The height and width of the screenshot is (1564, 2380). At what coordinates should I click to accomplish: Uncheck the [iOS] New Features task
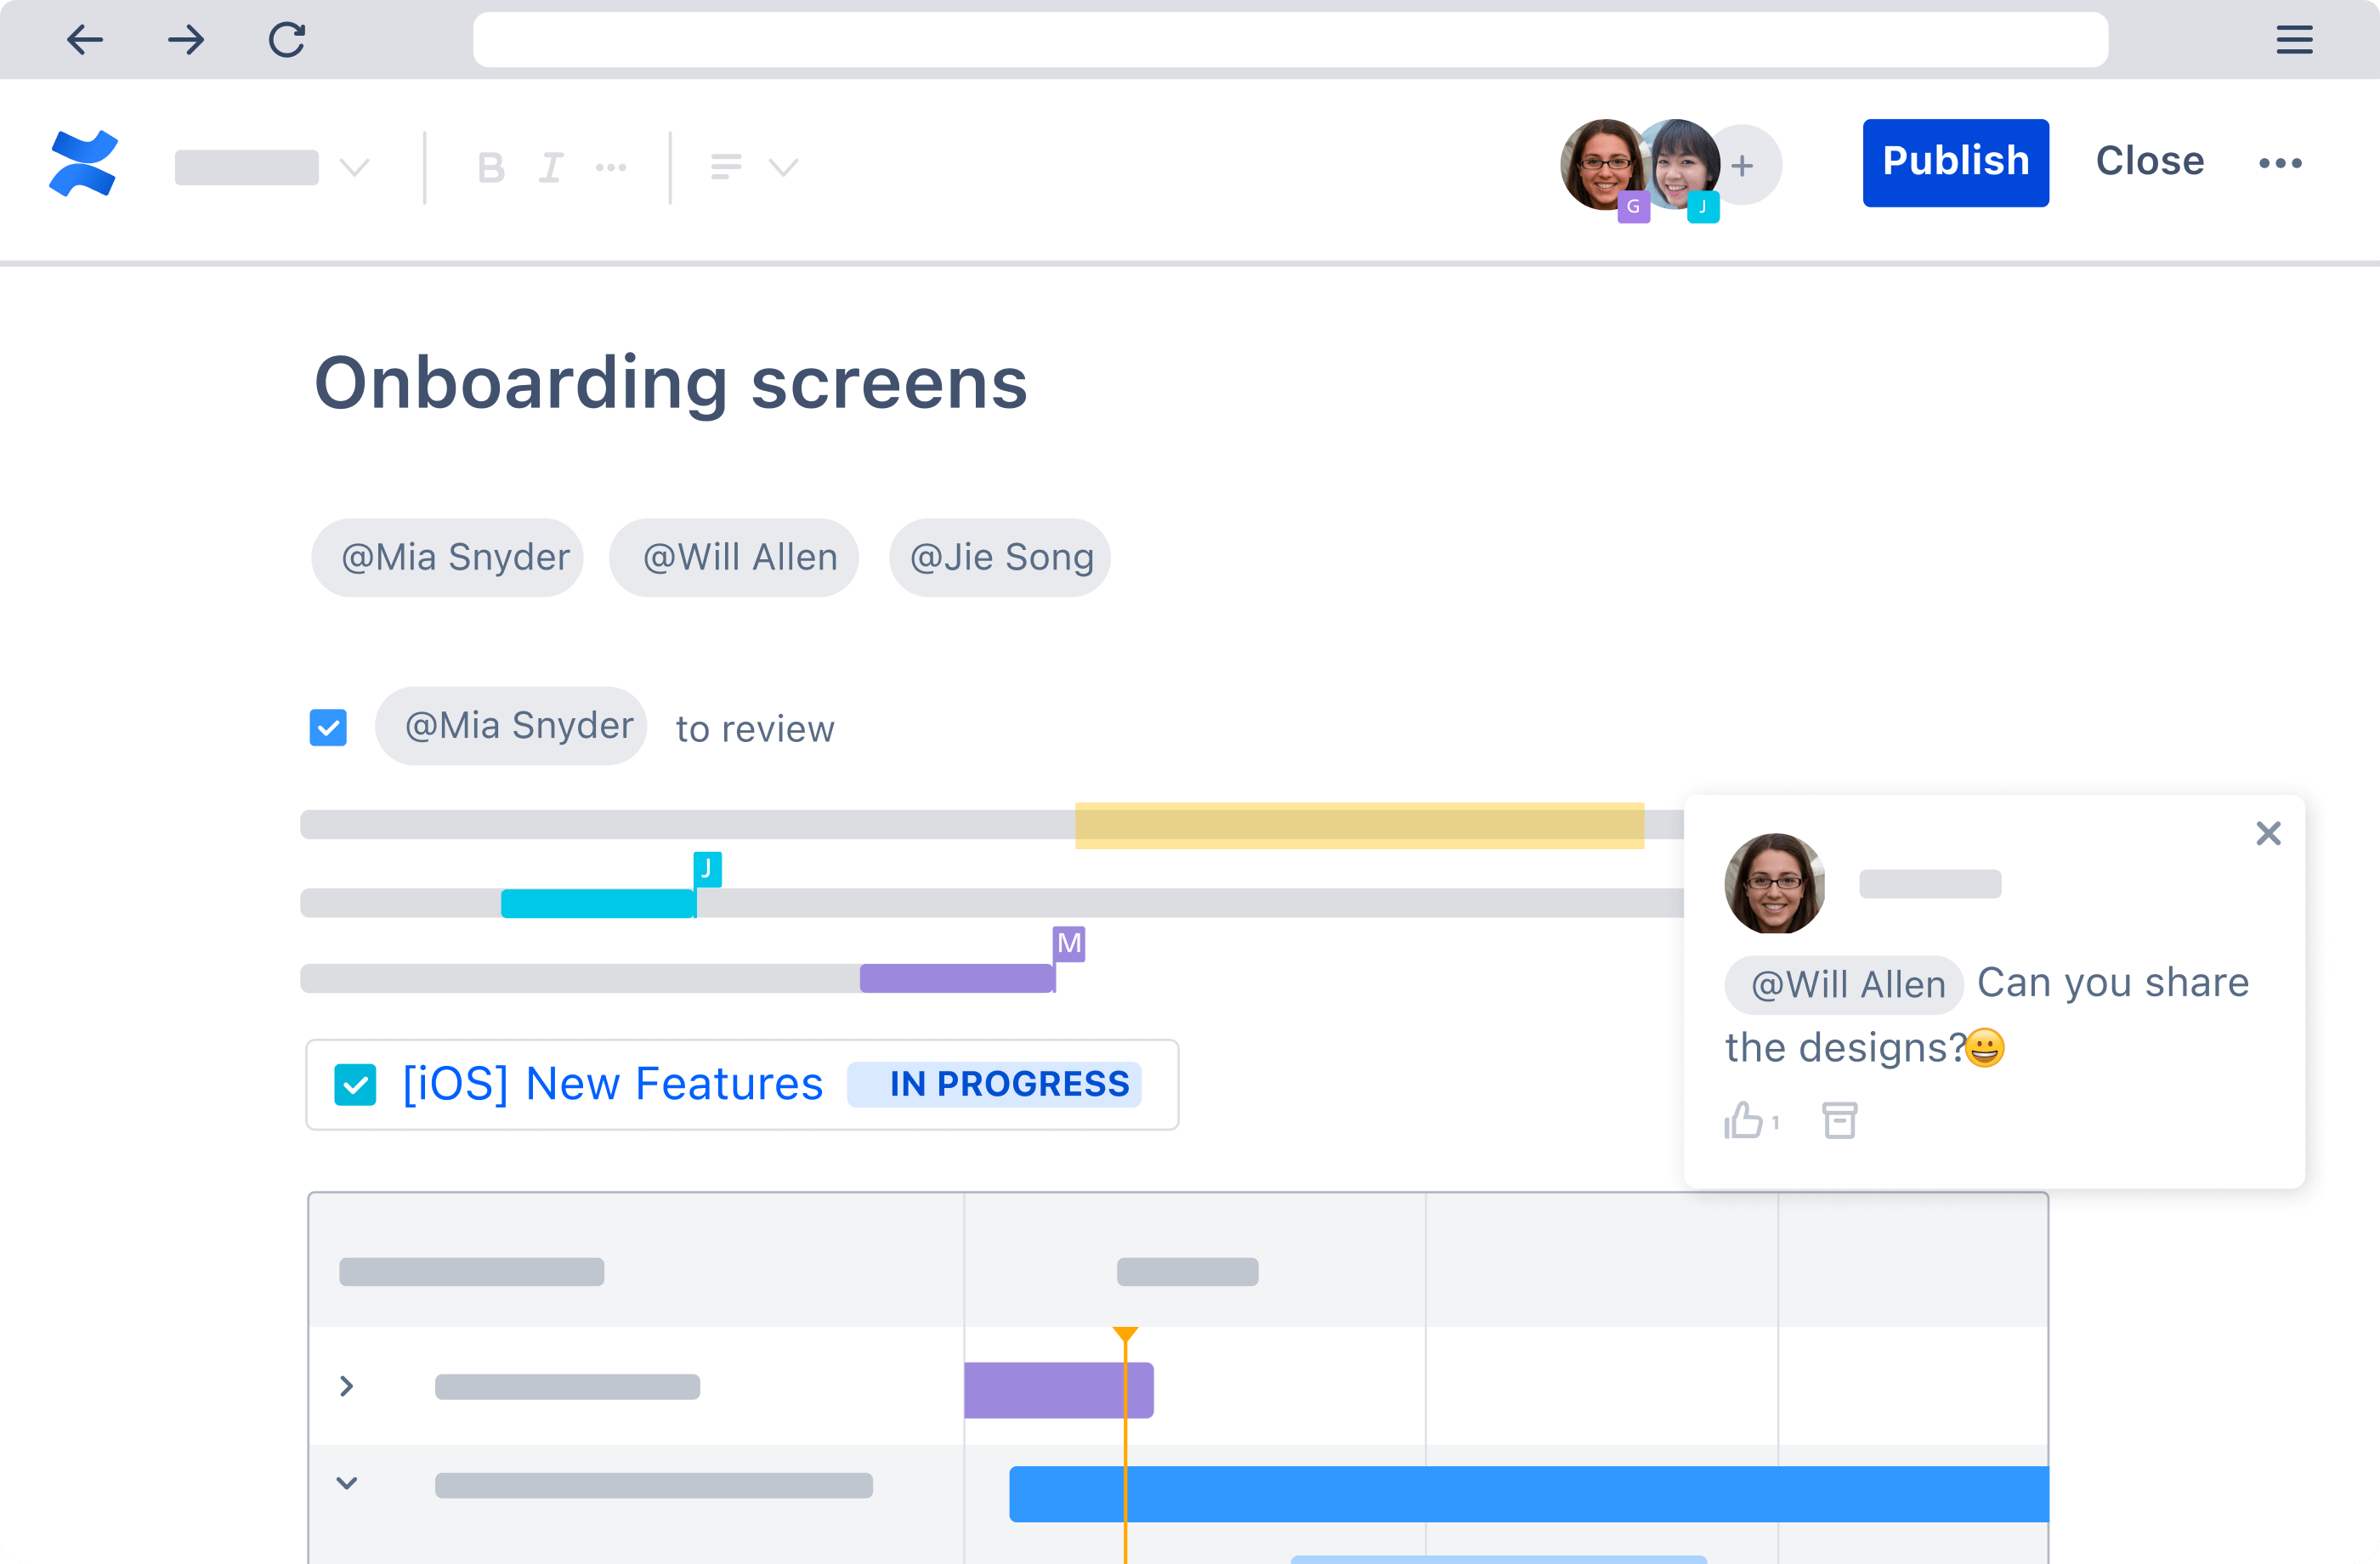355,1084
